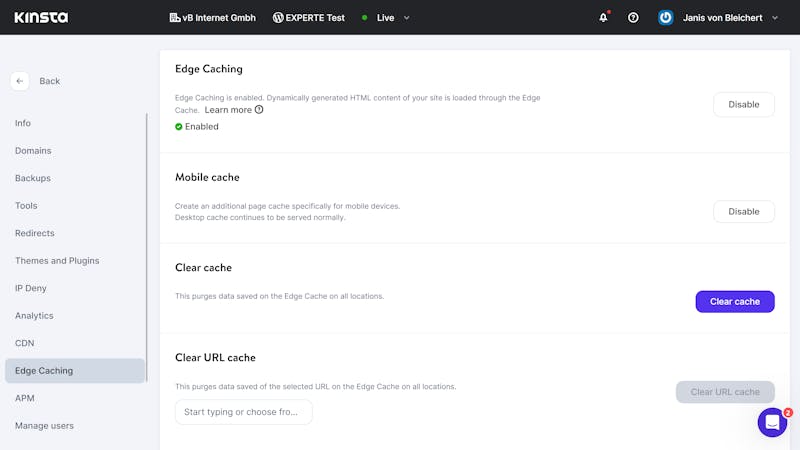
Task: Click the Kinsta logo
Action: (x=41, y=18)
